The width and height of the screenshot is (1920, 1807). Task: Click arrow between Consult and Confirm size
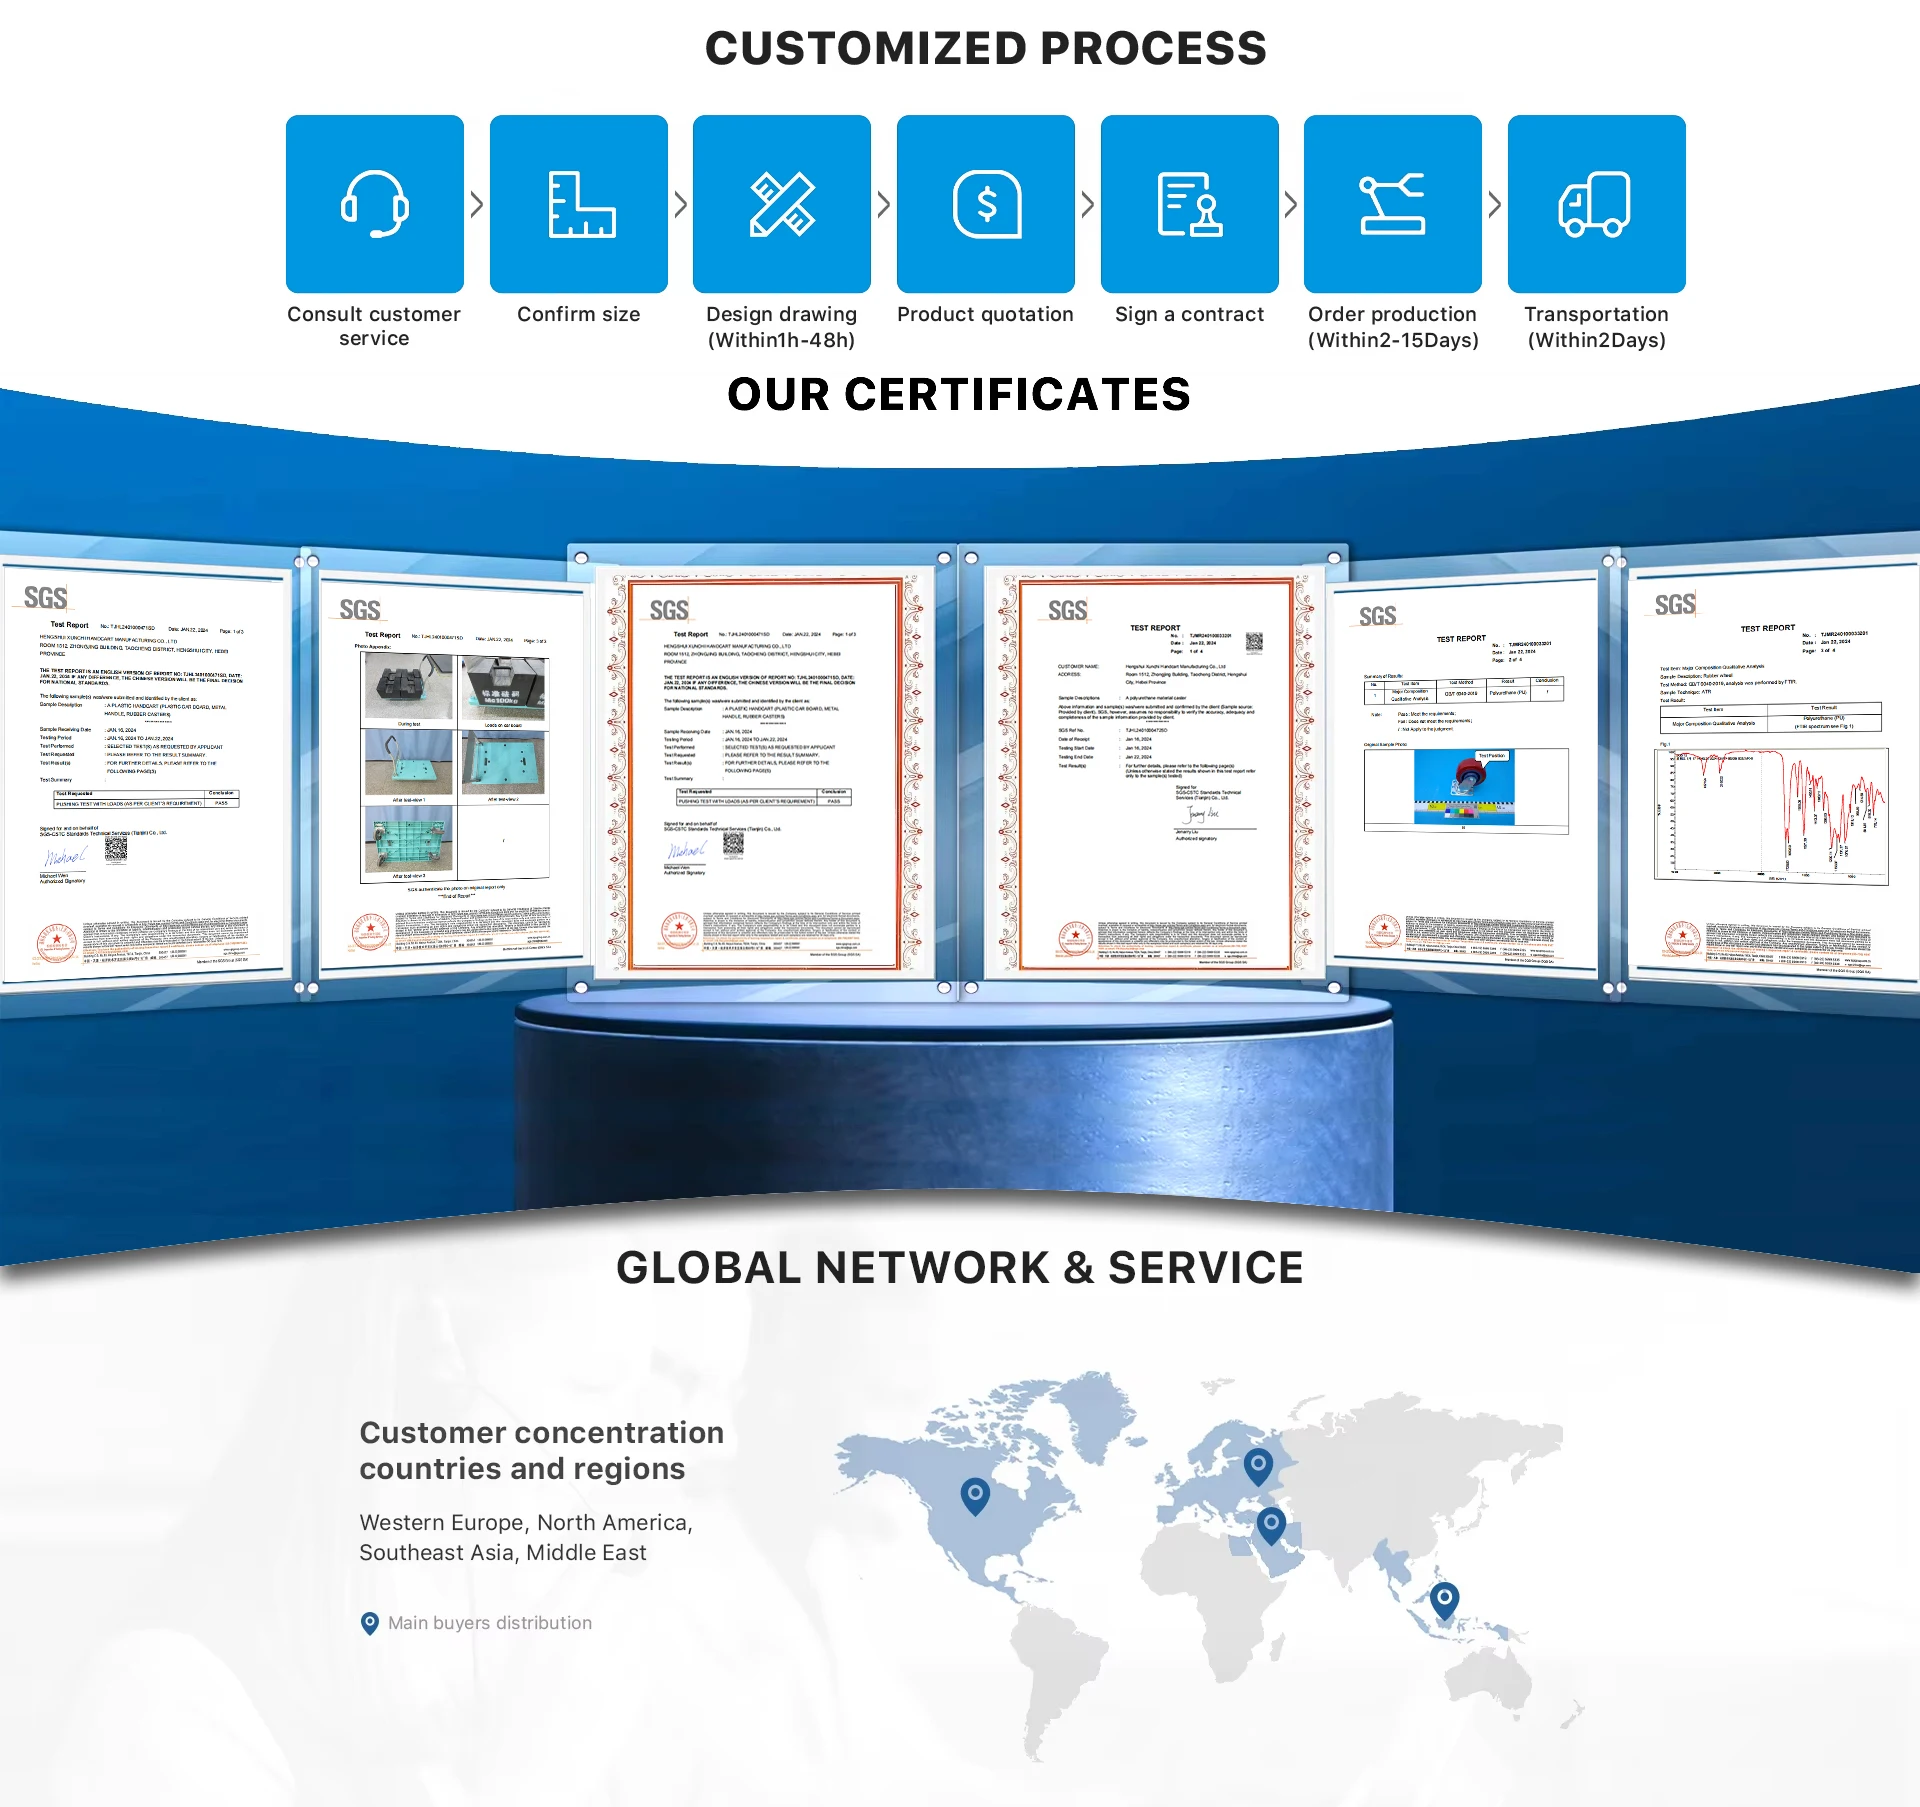477,205
